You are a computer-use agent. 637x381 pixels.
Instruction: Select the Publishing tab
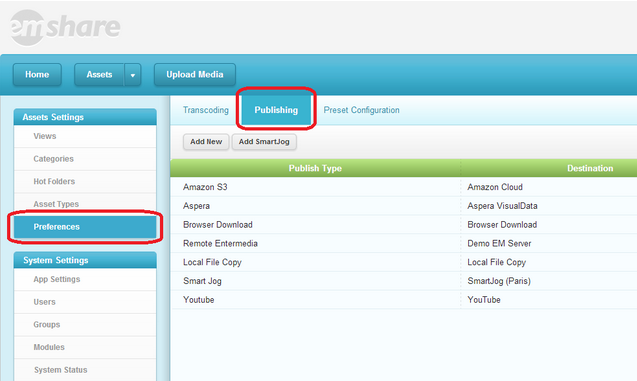point(276,110)
